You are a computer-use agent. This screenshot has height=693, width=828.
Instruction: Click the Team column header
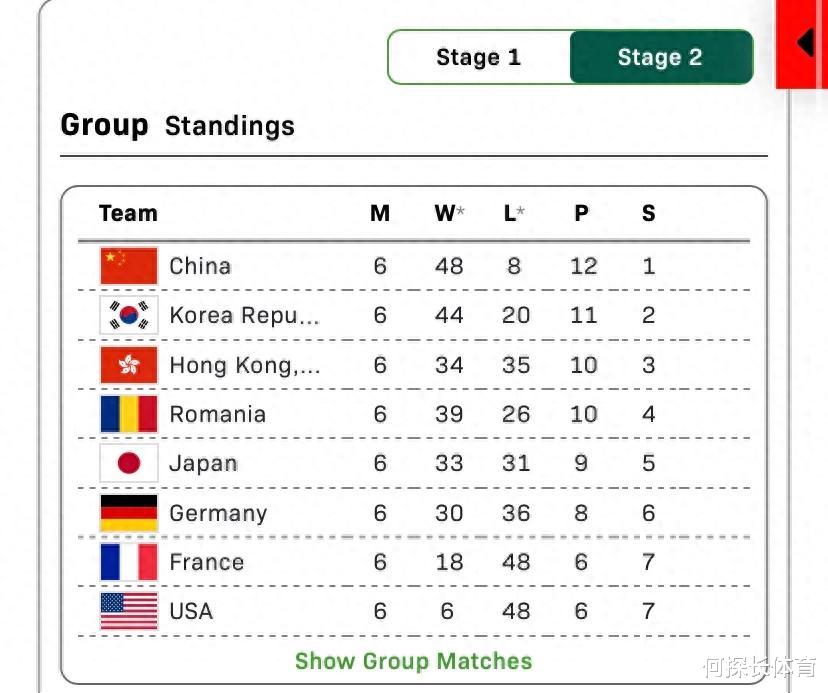[x=128, y=213]
